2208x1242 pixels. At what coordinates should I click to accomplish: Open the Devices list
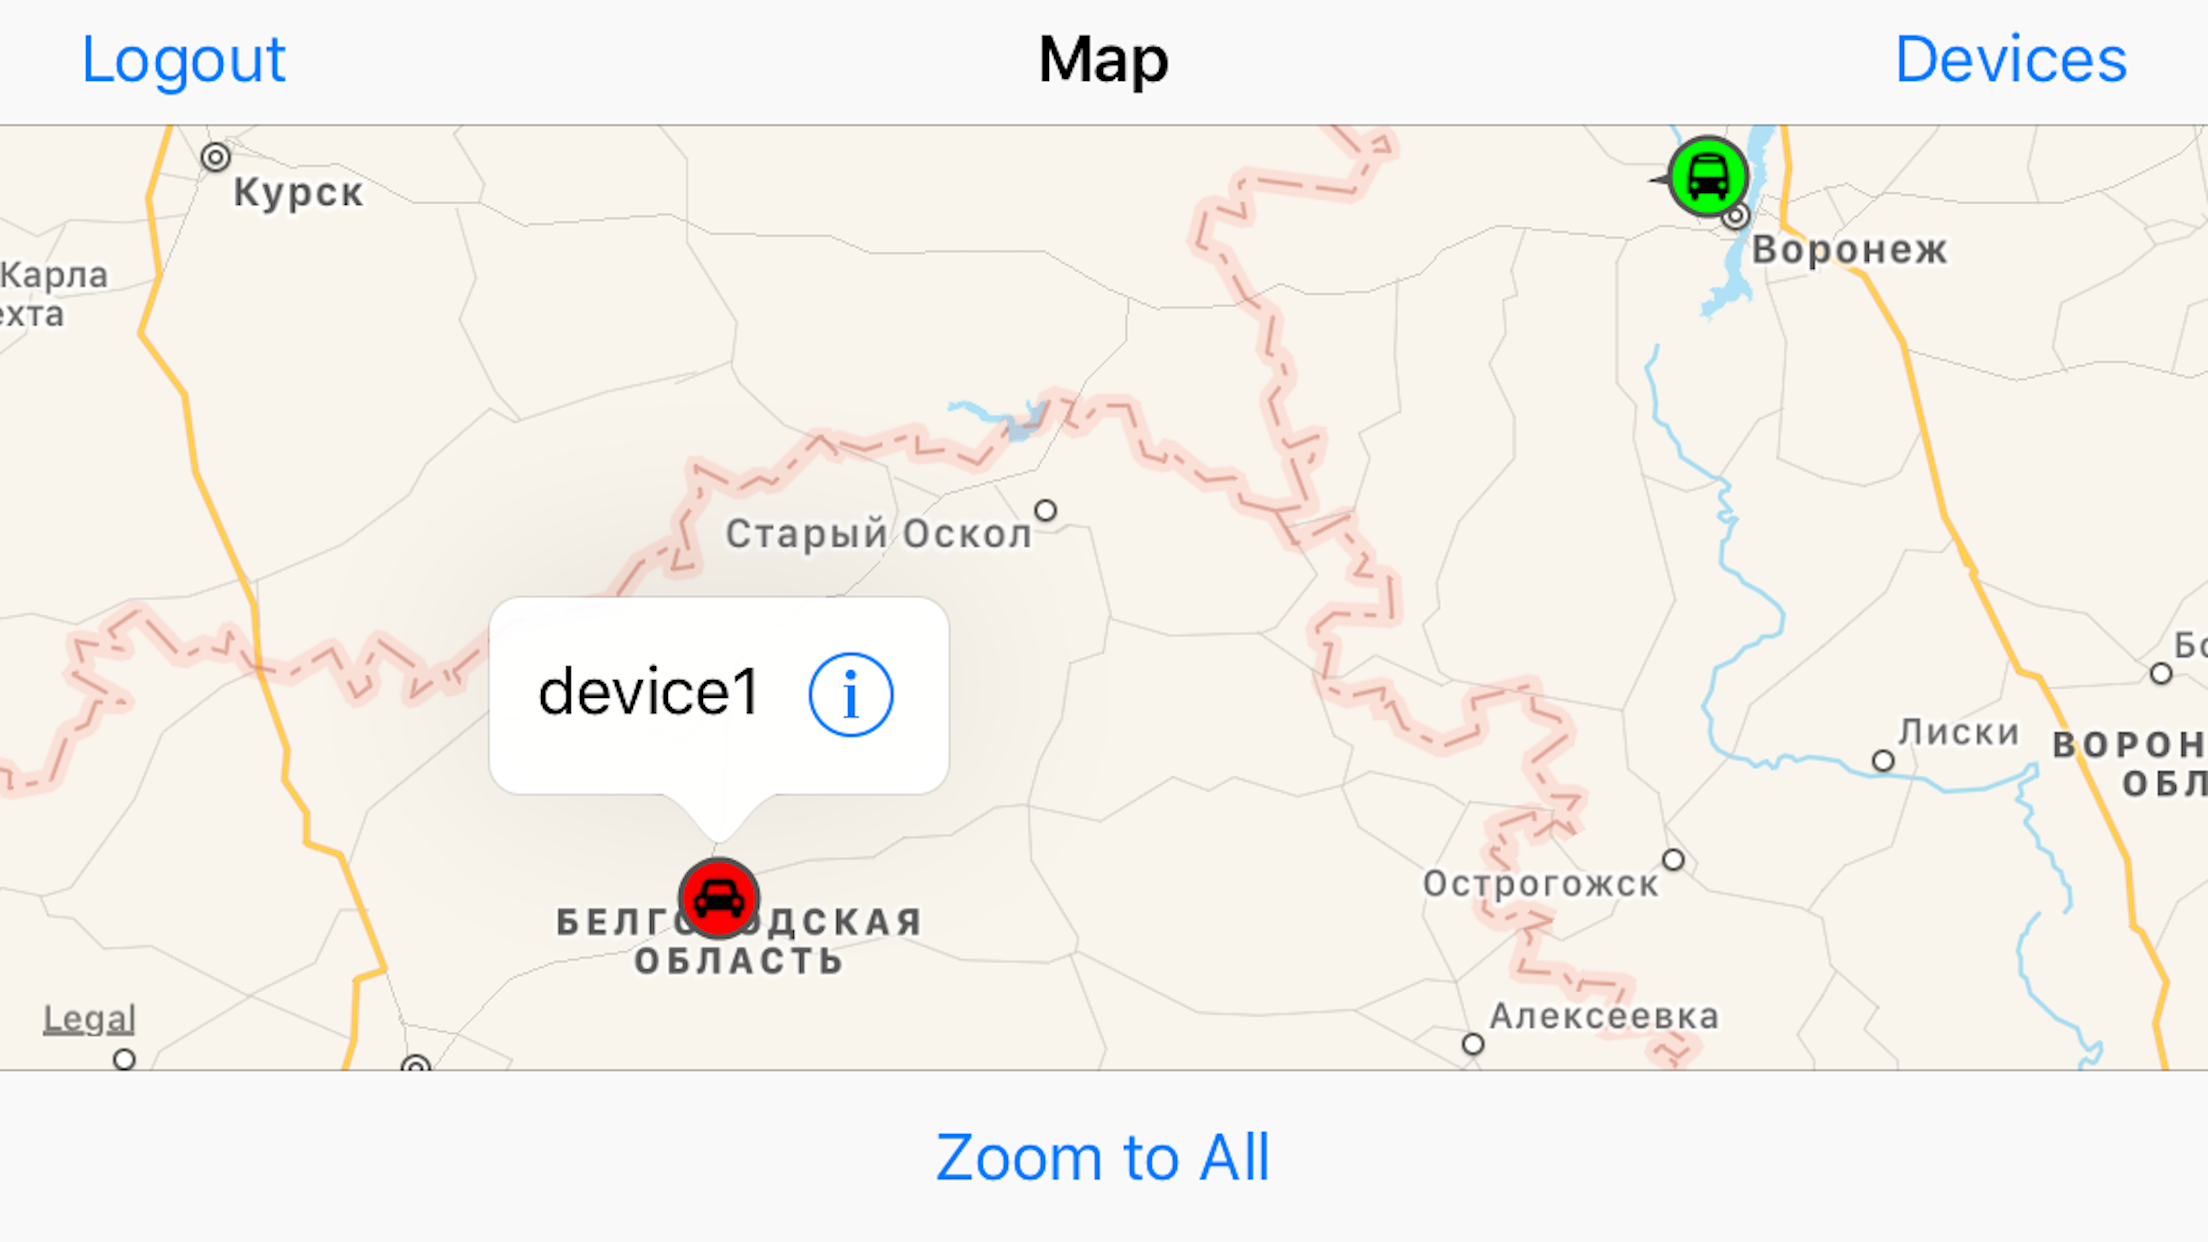pos(2011,60)
